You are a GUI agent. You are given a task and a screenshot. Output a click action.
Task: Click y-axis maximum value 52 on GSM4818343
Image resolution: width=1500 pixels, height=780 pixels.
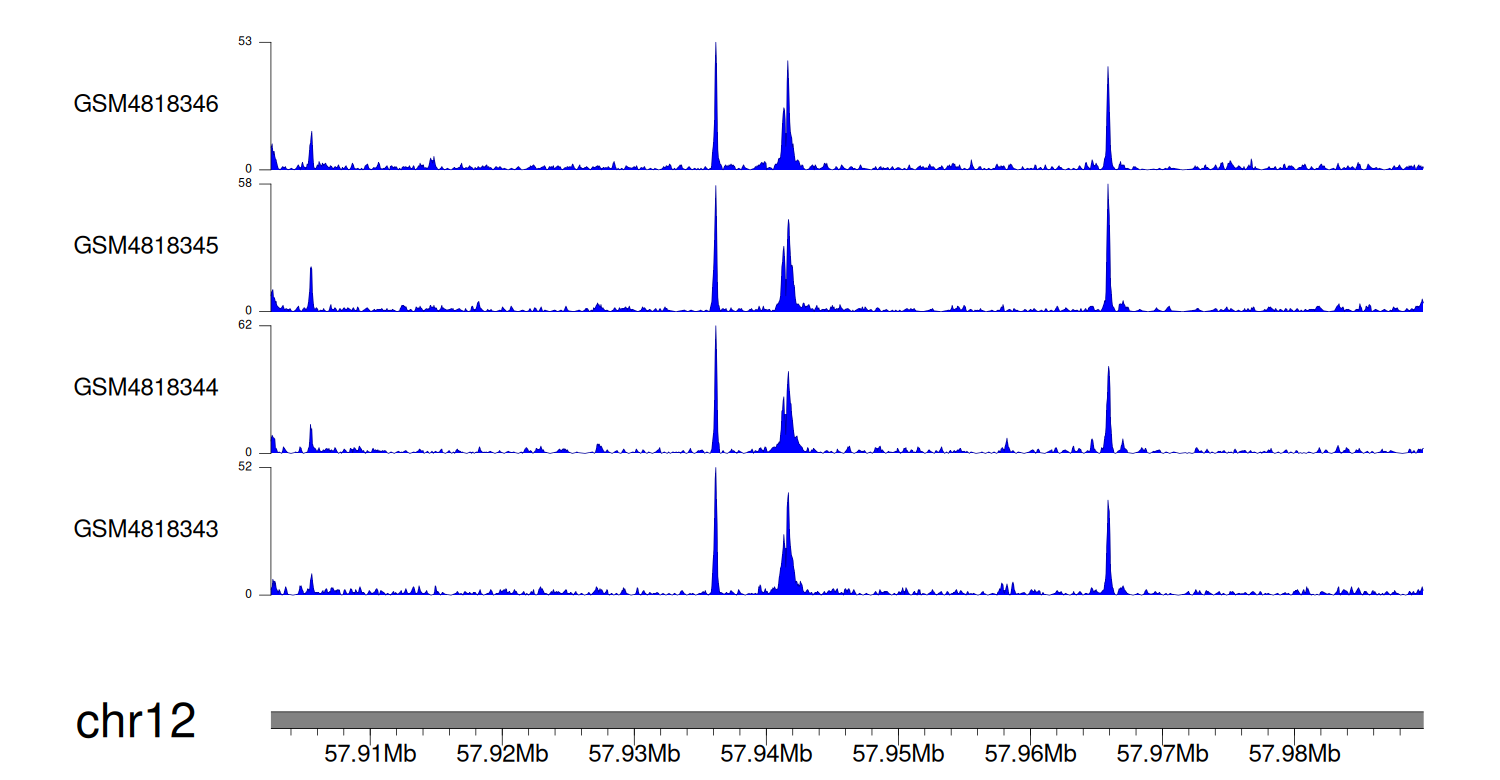click(245, 466)
